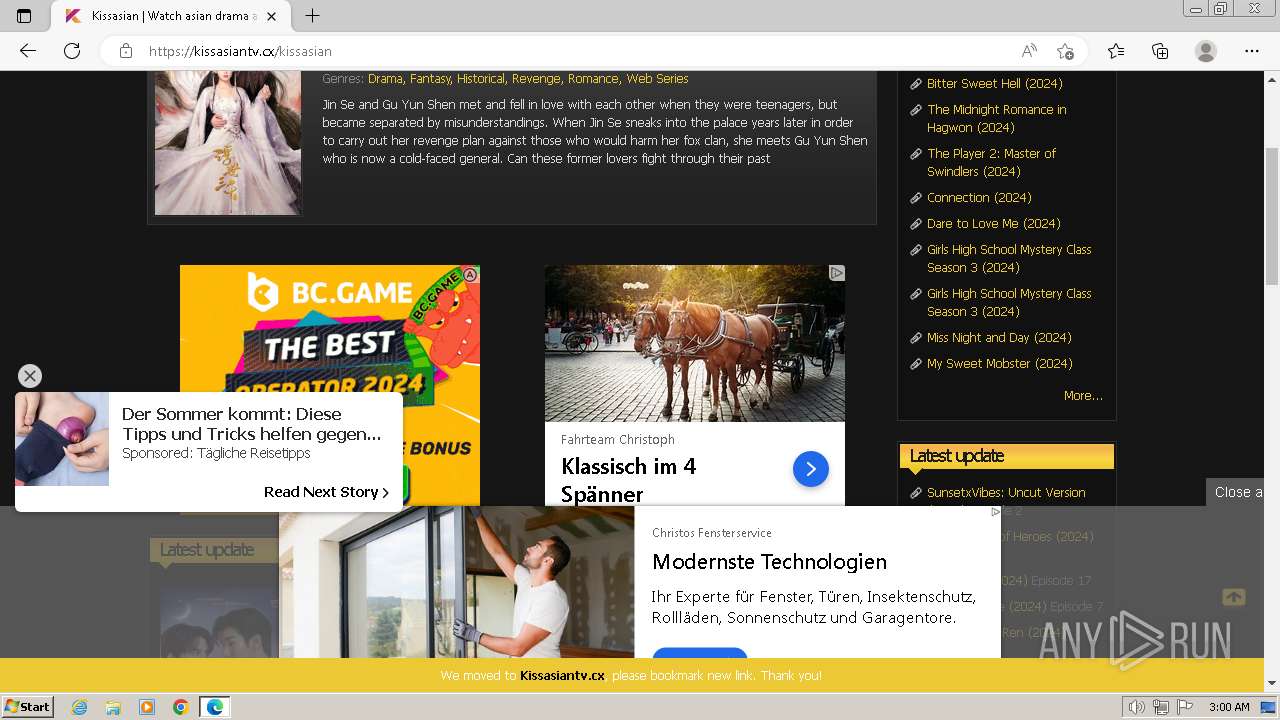Select the Web Series genre link
This screenshot has width=1280, height=720.
tap(657, 78)
